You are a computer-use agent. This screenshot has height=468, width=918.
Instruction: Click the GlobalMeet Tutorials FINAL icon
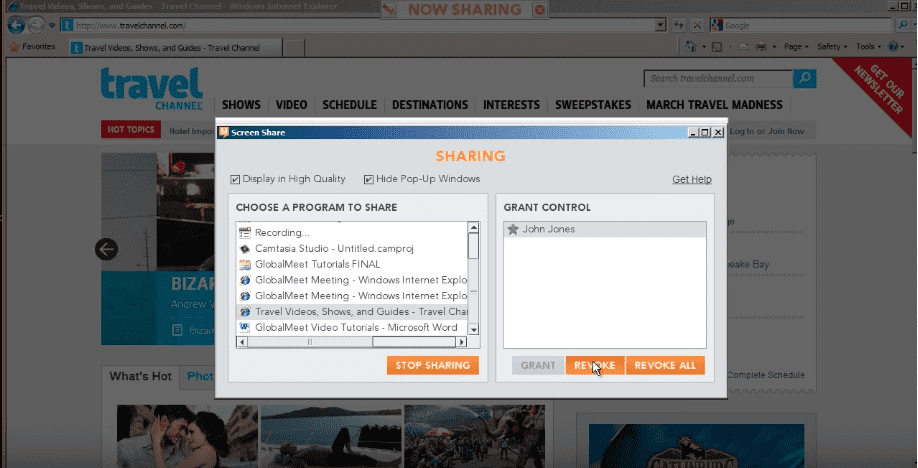245,264
